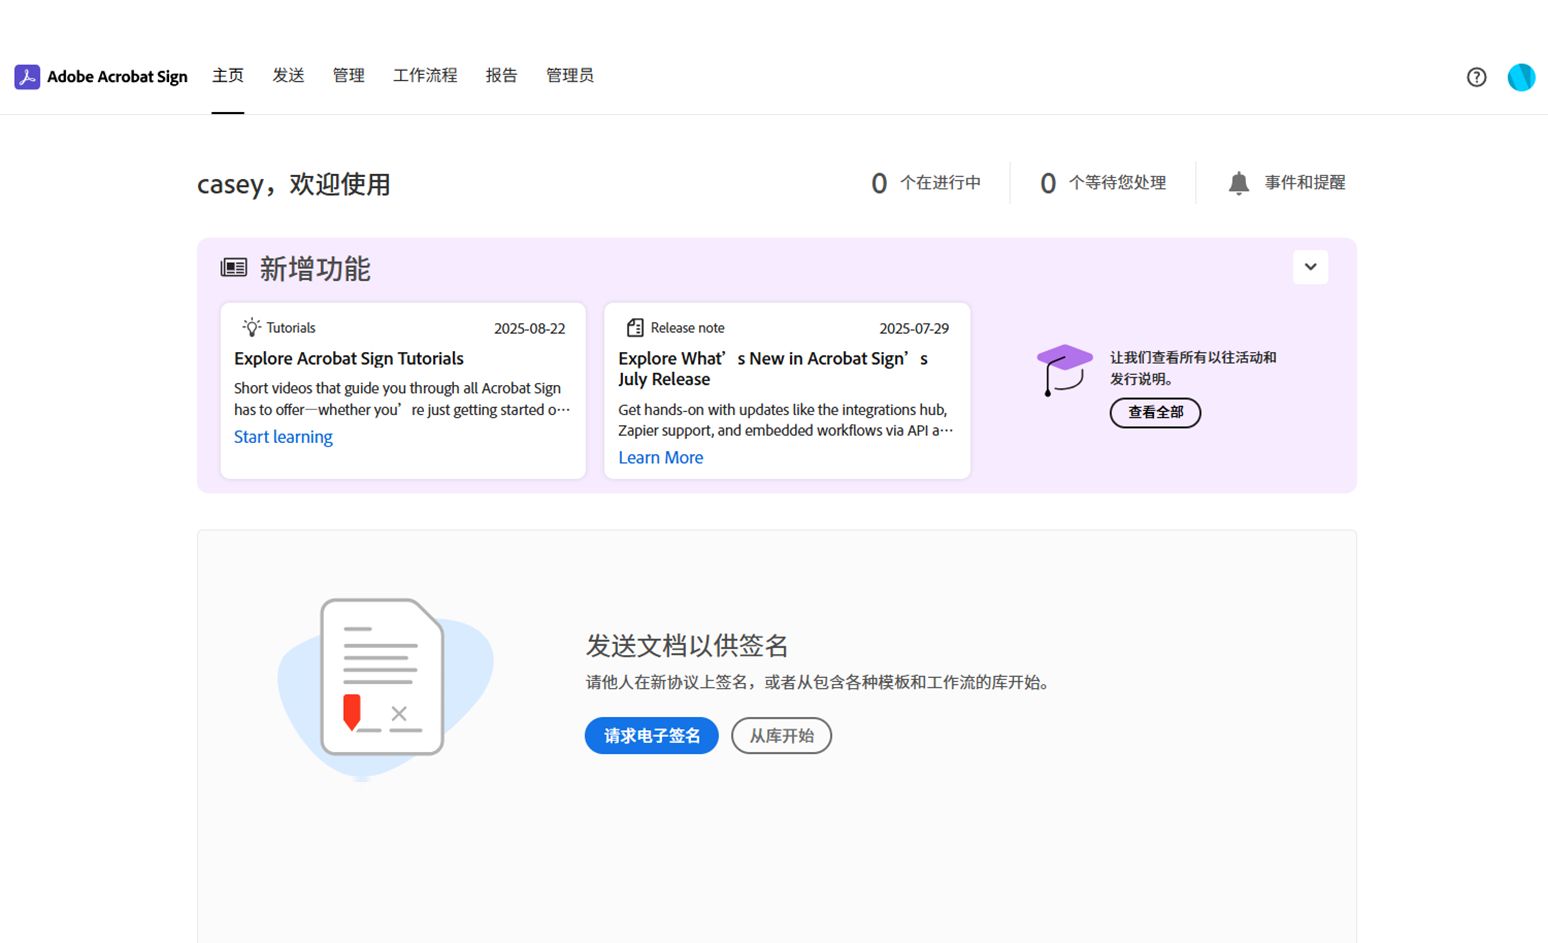This screenshot has height=943, width=1548.
Task: Open the 发送 tab
Action: pos(288,76)
